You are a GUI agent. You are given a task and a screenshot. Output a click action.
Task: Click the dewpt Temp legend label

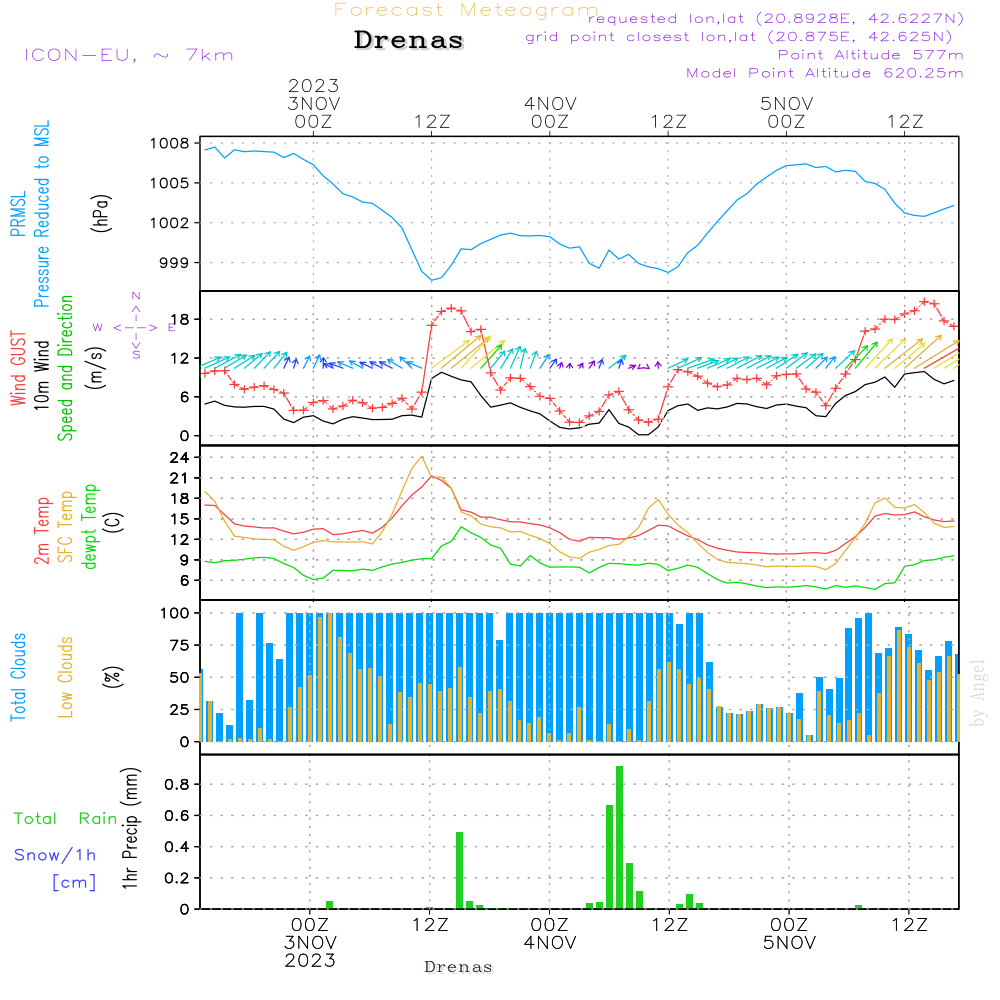pyautogui.click(x=89, y=526)
